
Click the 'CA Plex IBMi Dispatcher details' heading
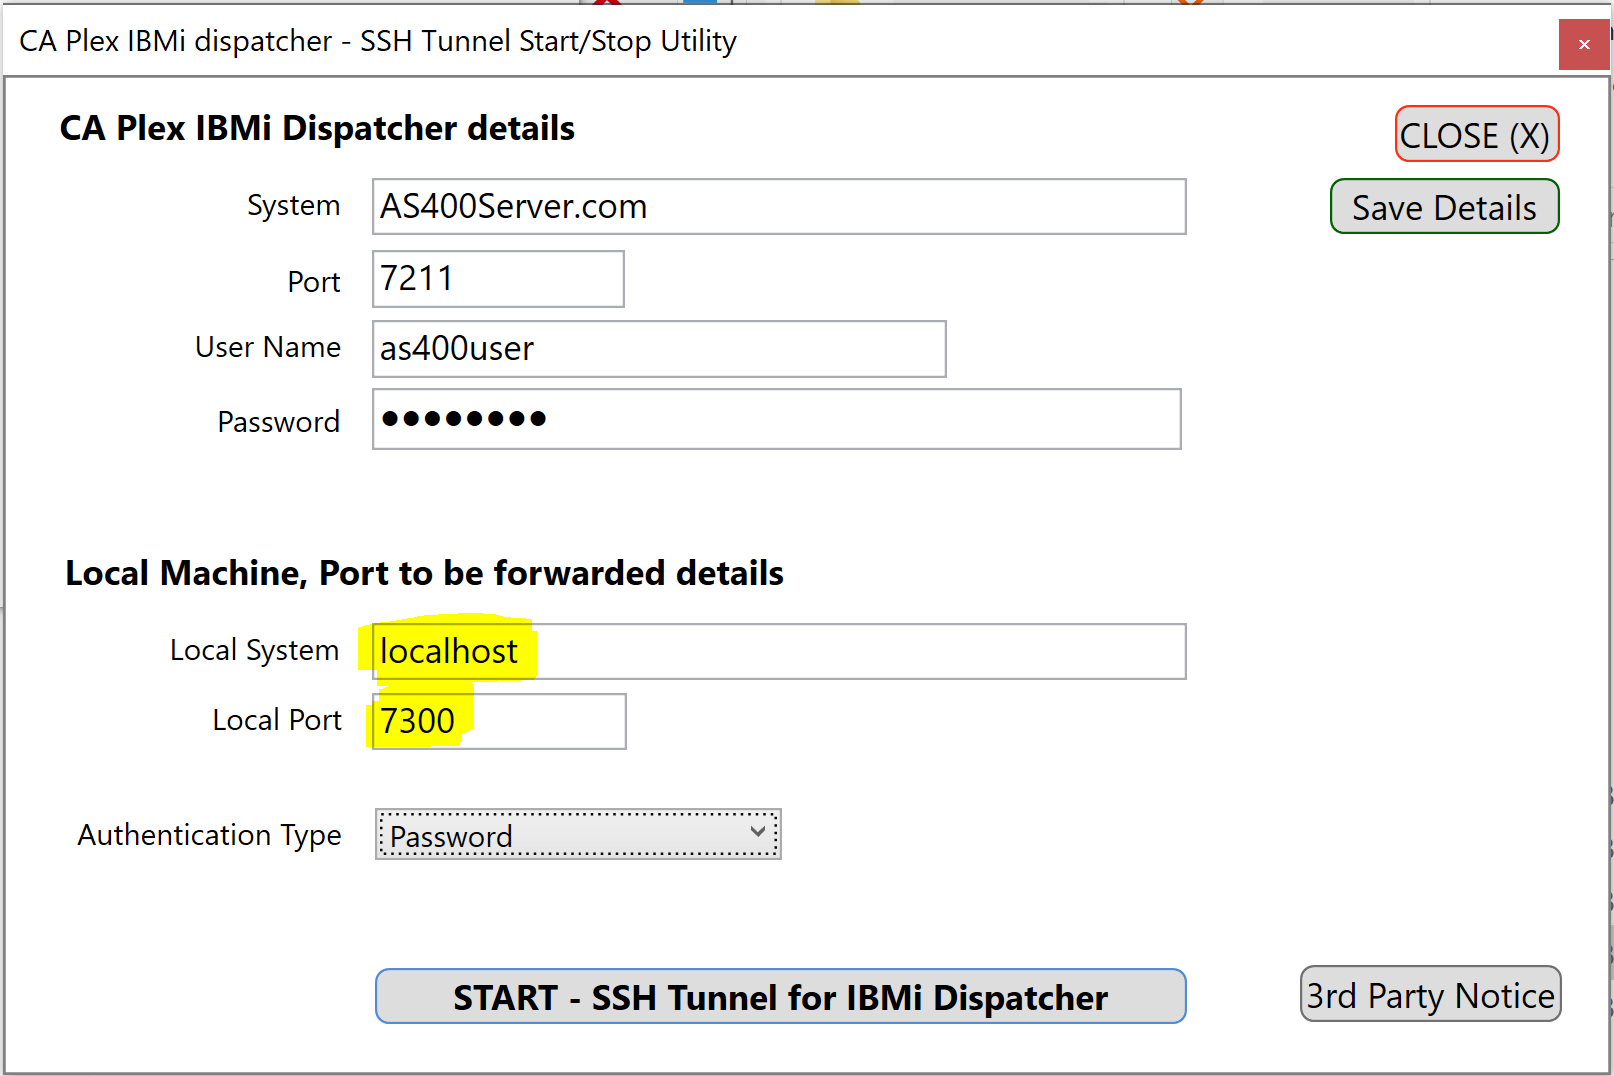(x=317, y=128)
